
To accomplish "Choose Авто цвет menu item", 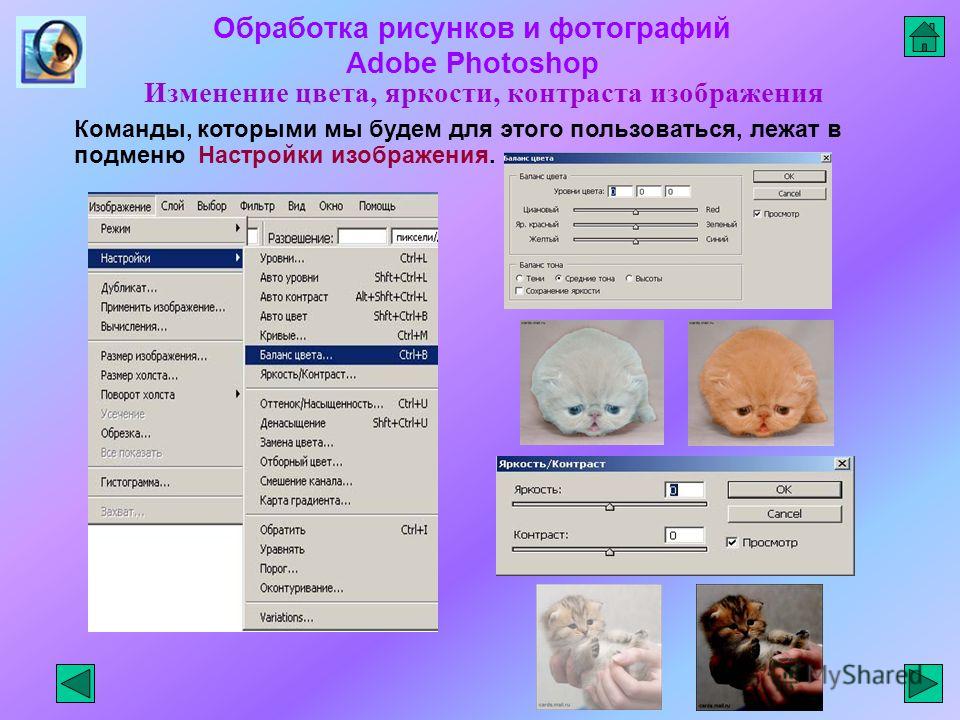I will (x=342, y=317).
